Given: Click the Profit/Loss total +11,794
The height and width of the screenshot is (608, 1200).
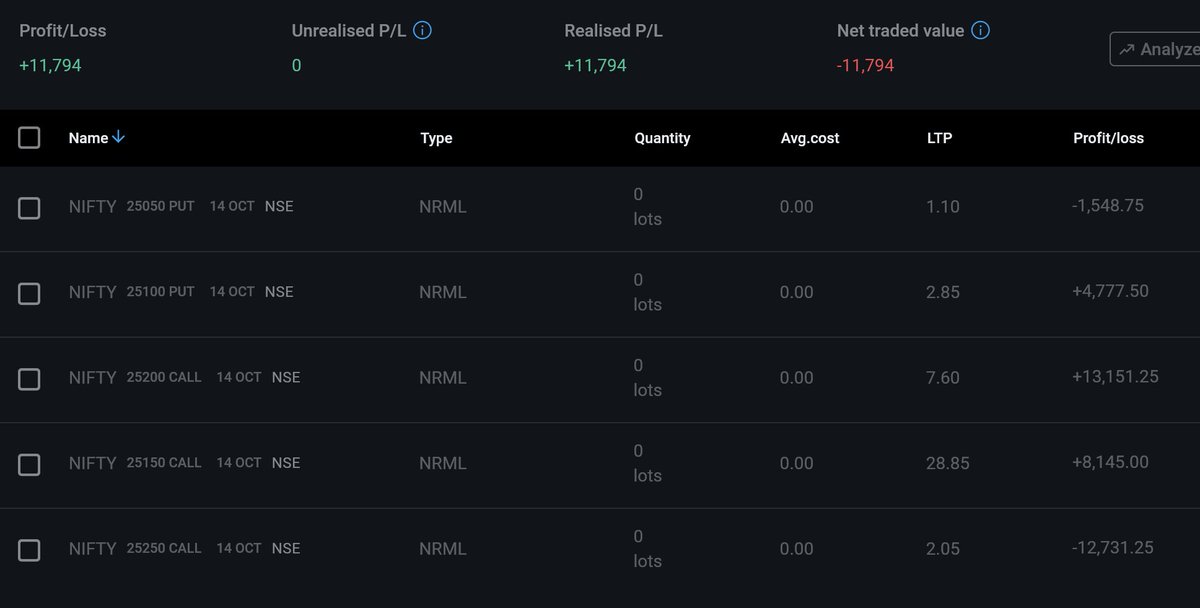Looking at the screenshot, I should click(x=50, y=66).
